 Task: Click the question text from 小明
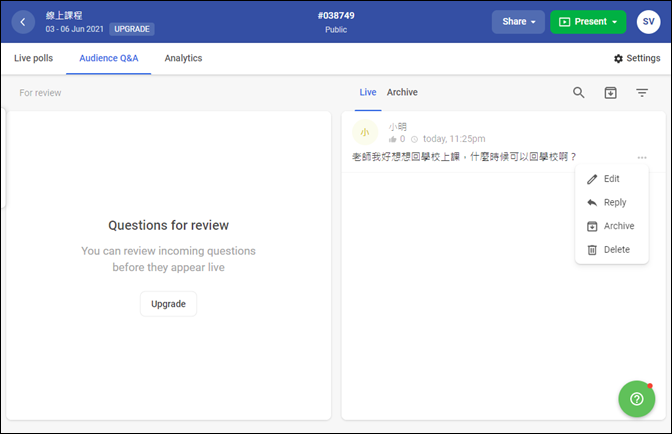(x=464, y=157)
